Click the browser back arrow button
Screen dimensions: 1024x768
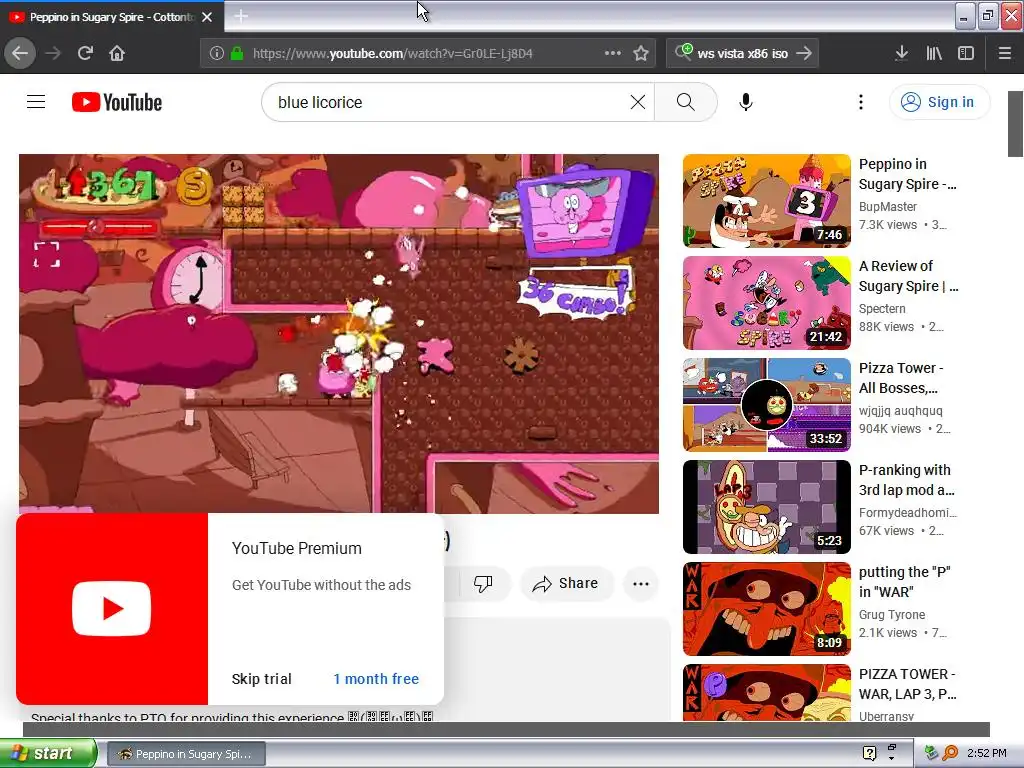coord(20,53)
